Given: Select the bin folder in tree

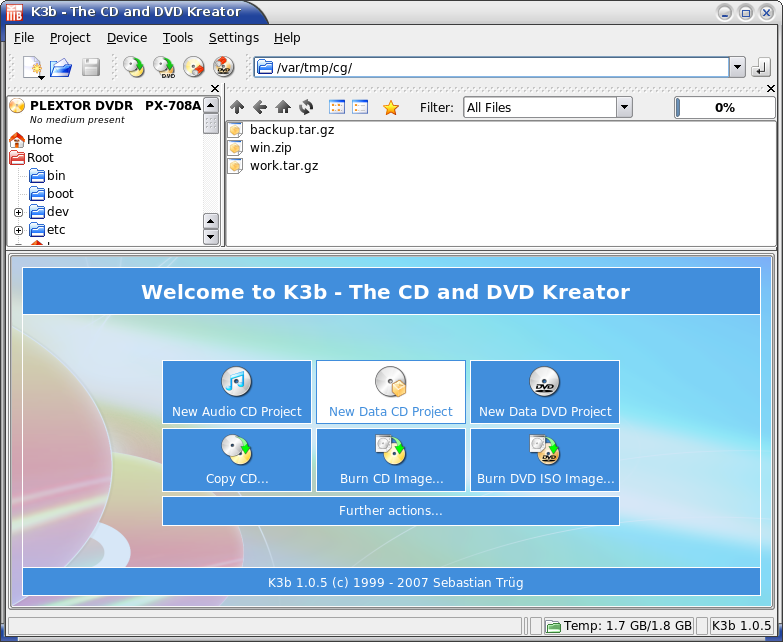Looking at the screenshot, I should pyautogui.click(x=47, y=176).
